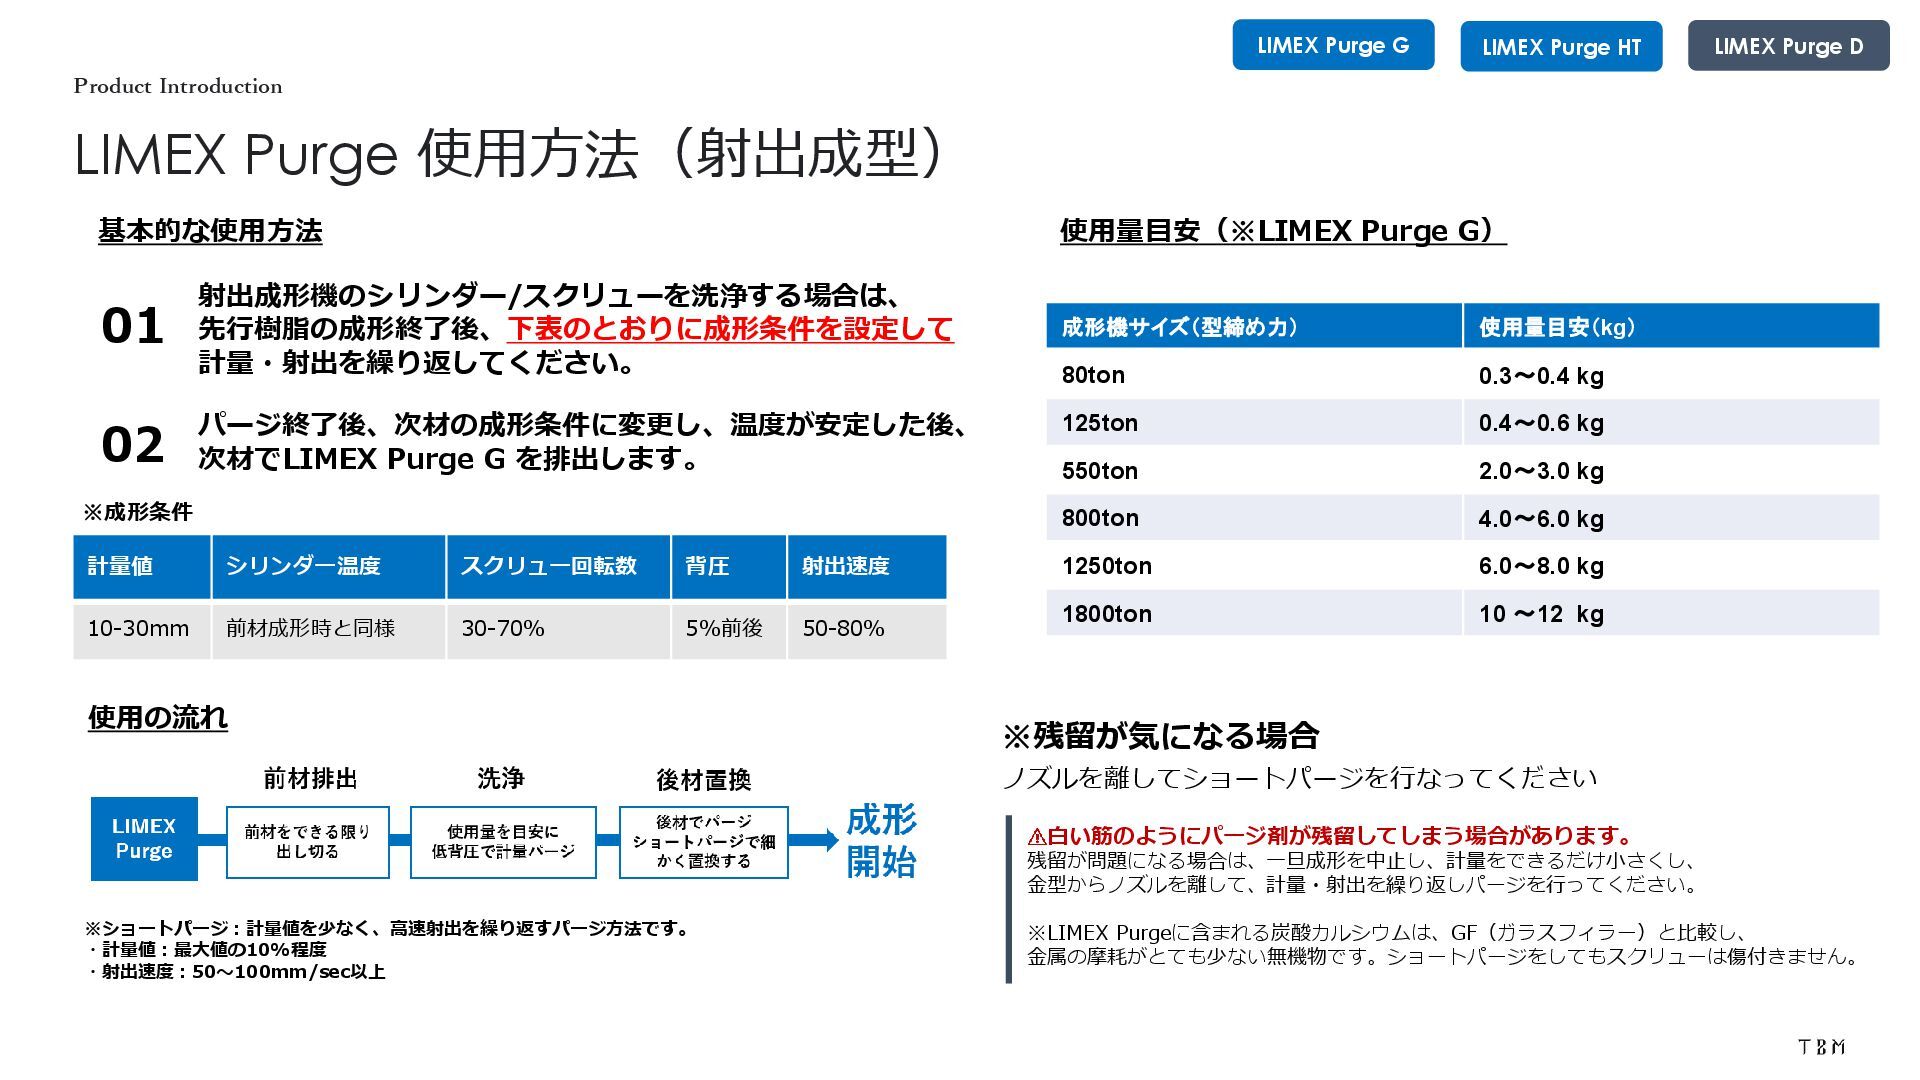1920x1080 pixels.
Task: Click the 0.3〜0.4 kg value
Action: pos(1541,376)
